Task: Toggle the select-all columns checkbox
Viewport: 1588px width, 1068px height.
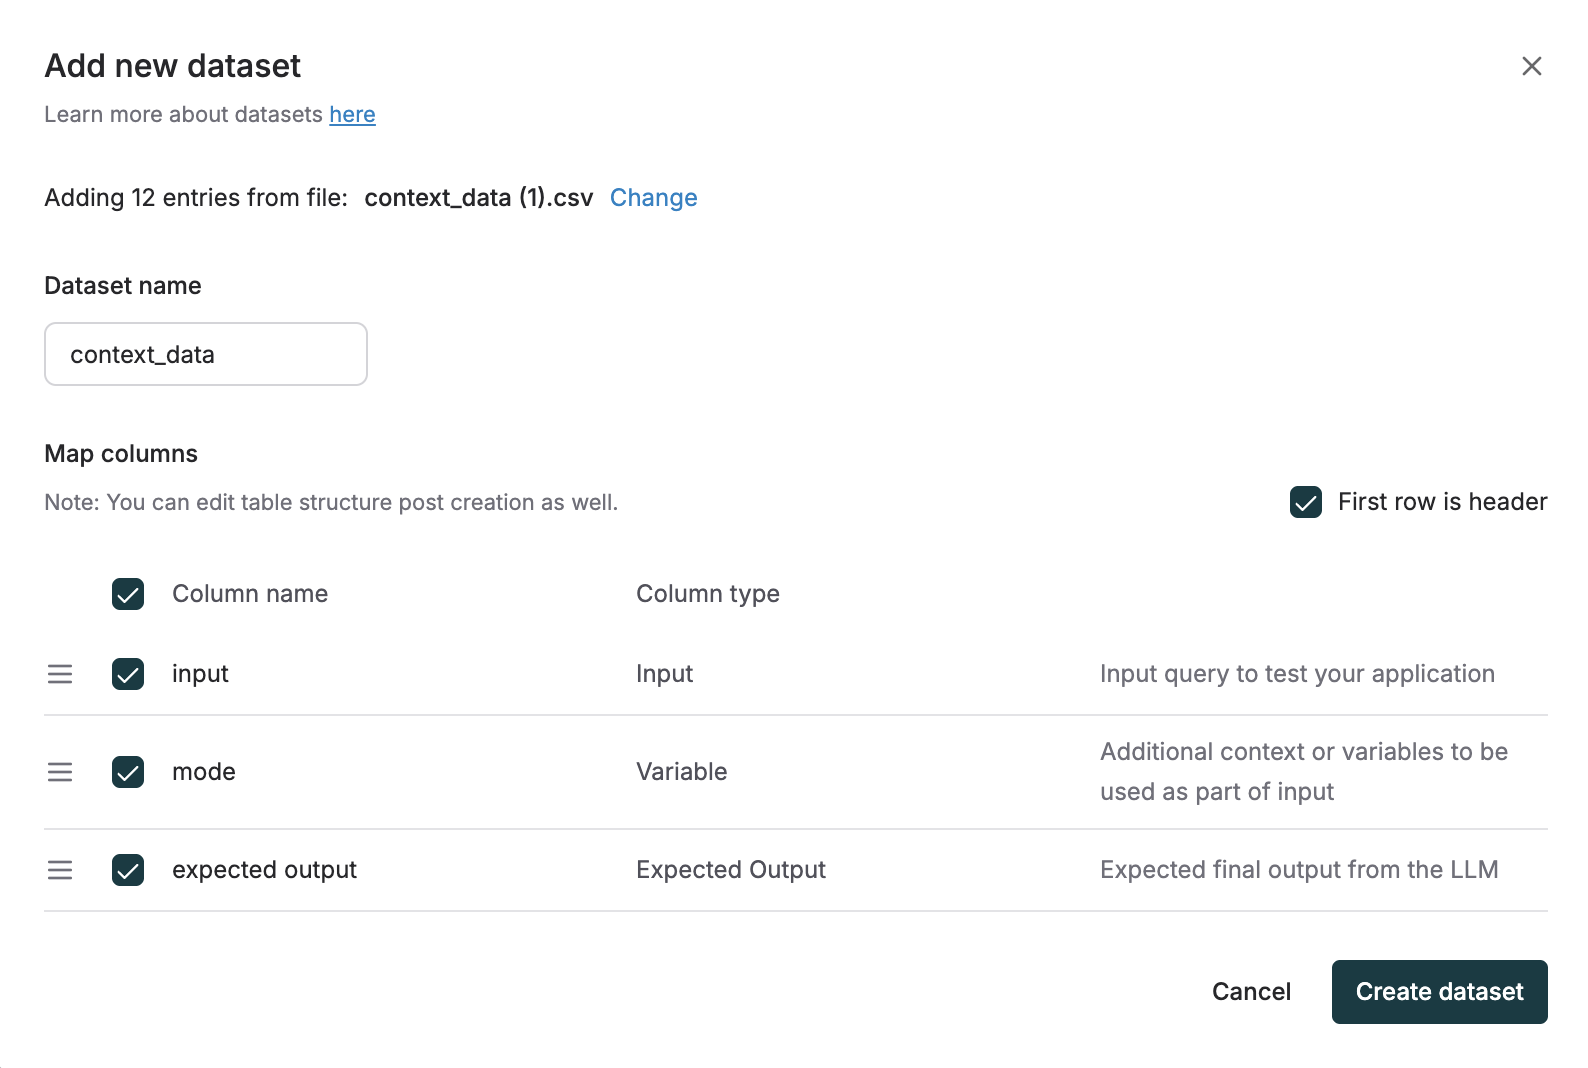Action: pos(127,594)
